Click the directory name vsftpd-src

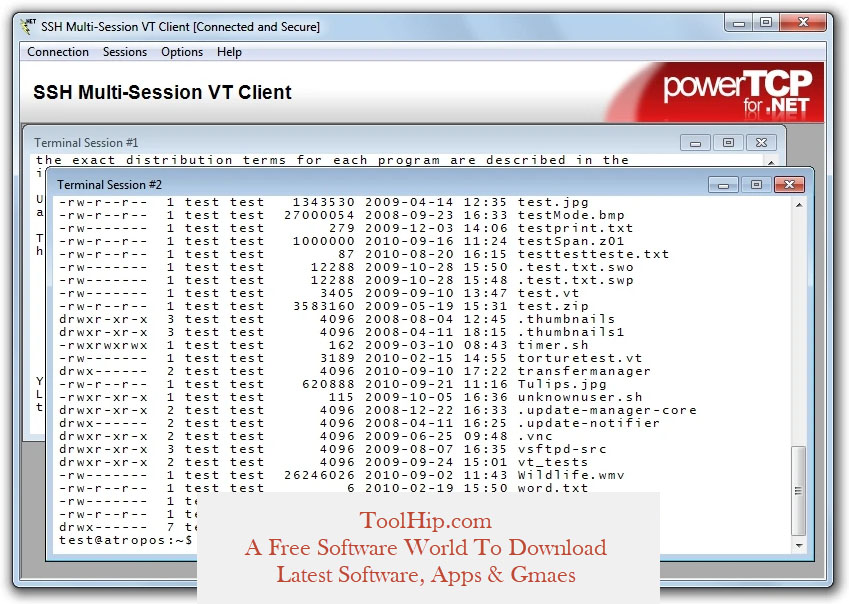[562, 449]
